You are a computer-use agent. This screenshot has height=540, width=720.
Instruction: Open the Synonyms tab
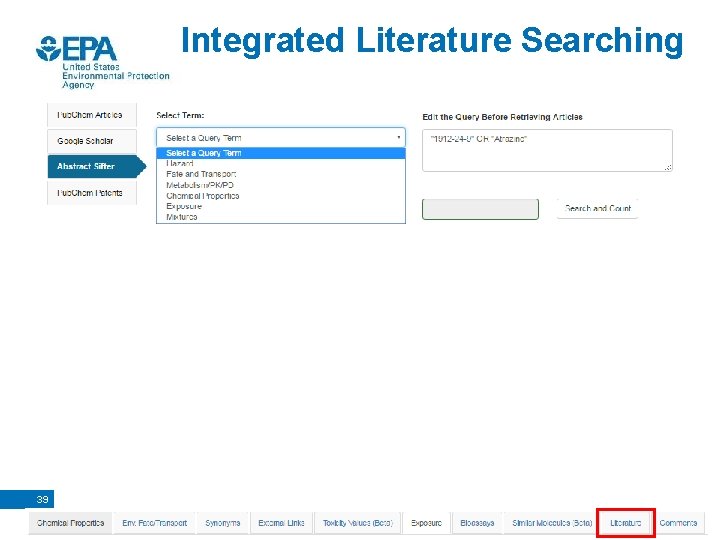[x=223, y=523]
